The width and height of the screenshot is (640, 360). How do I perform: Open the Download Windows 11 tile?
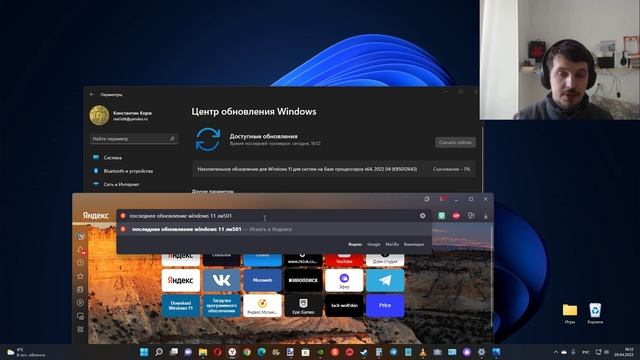[181, 306]
